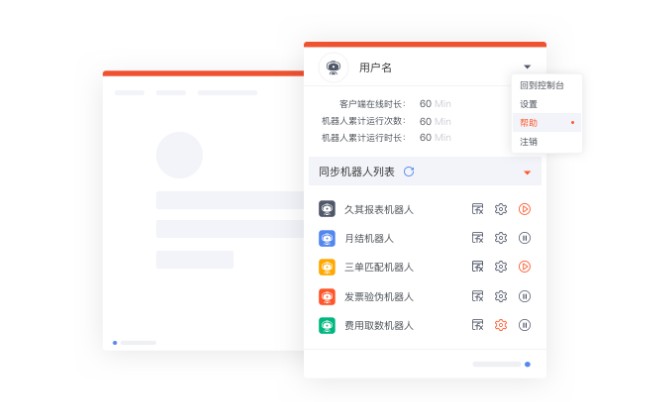The height and width of the screenshot is (402, 671).
Task: Click the 久其报表机器人 robot icon
Action: [327, 209]
